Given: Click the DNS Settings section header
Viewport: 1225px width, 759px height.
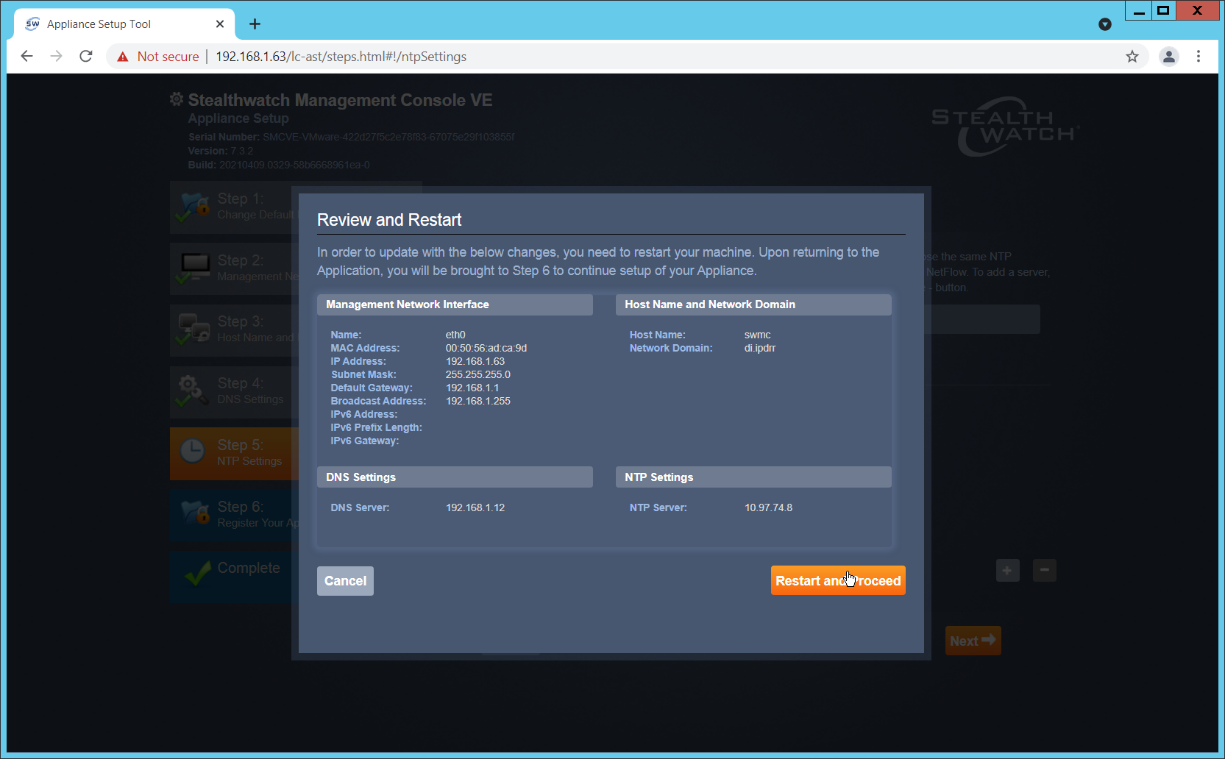Looking at the screenshot, I should (455, 477).
